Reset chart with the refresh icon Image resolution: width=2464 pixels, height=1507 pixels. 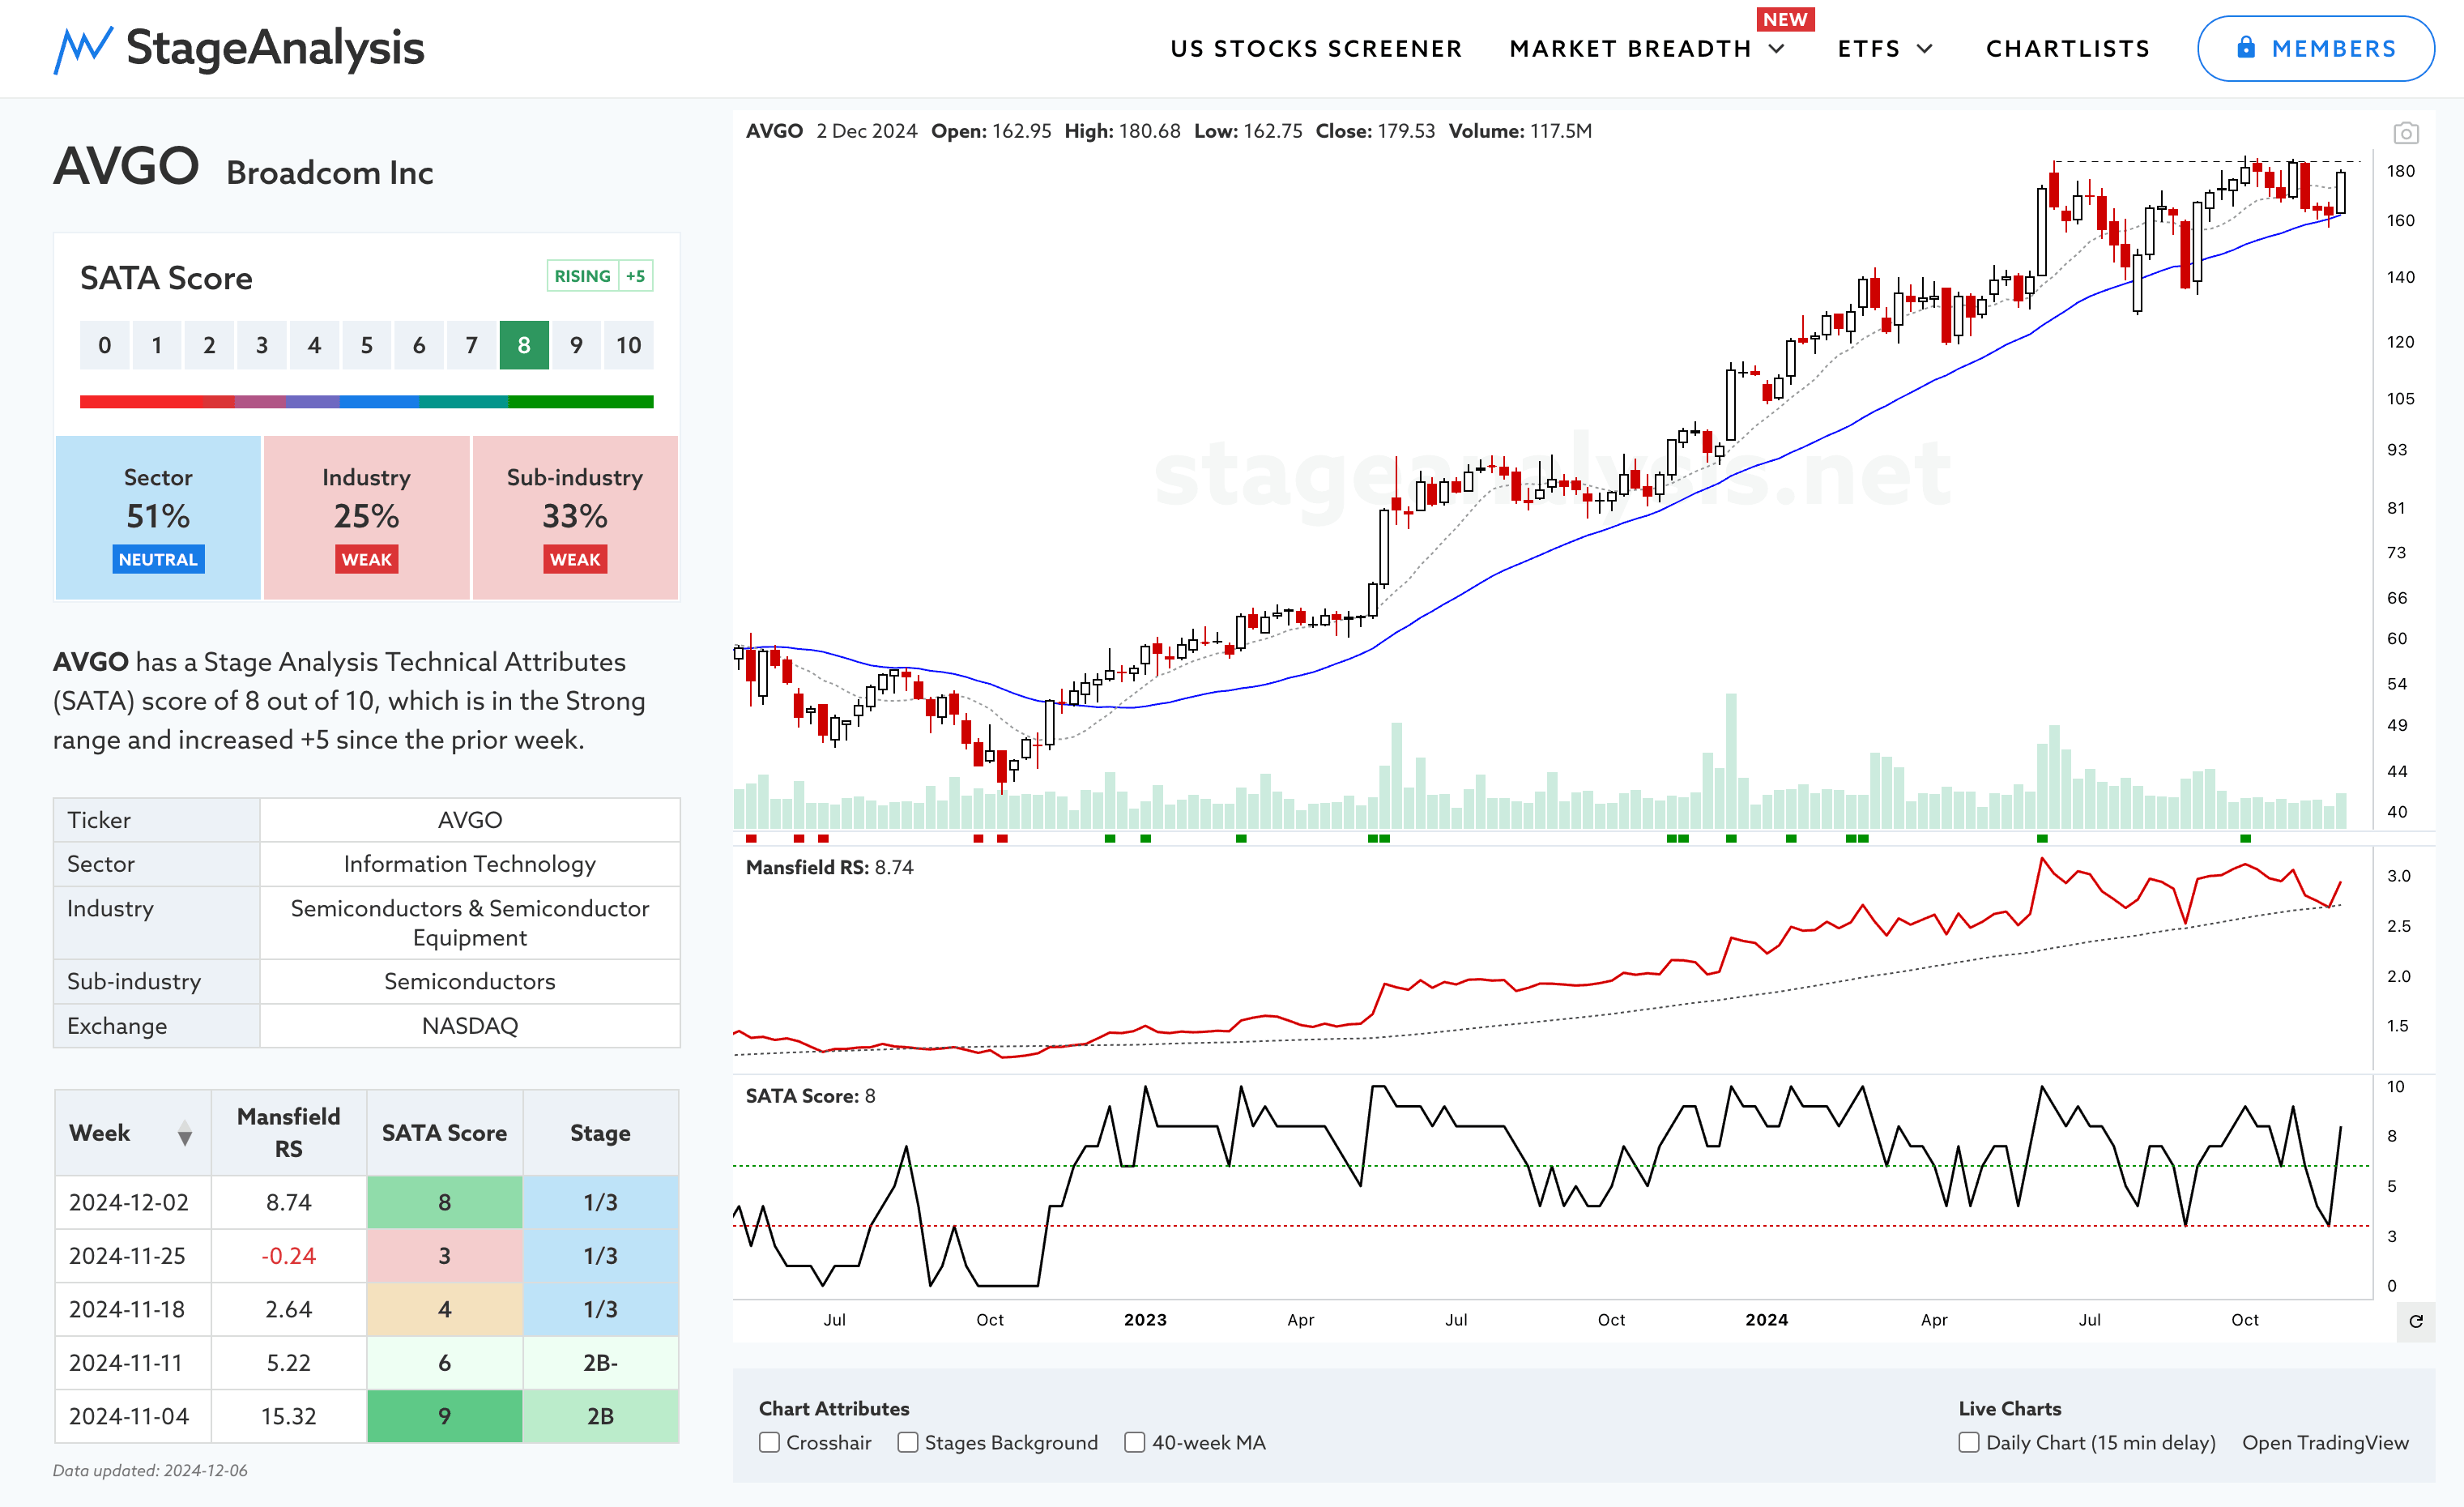tap(2415, 1321)
